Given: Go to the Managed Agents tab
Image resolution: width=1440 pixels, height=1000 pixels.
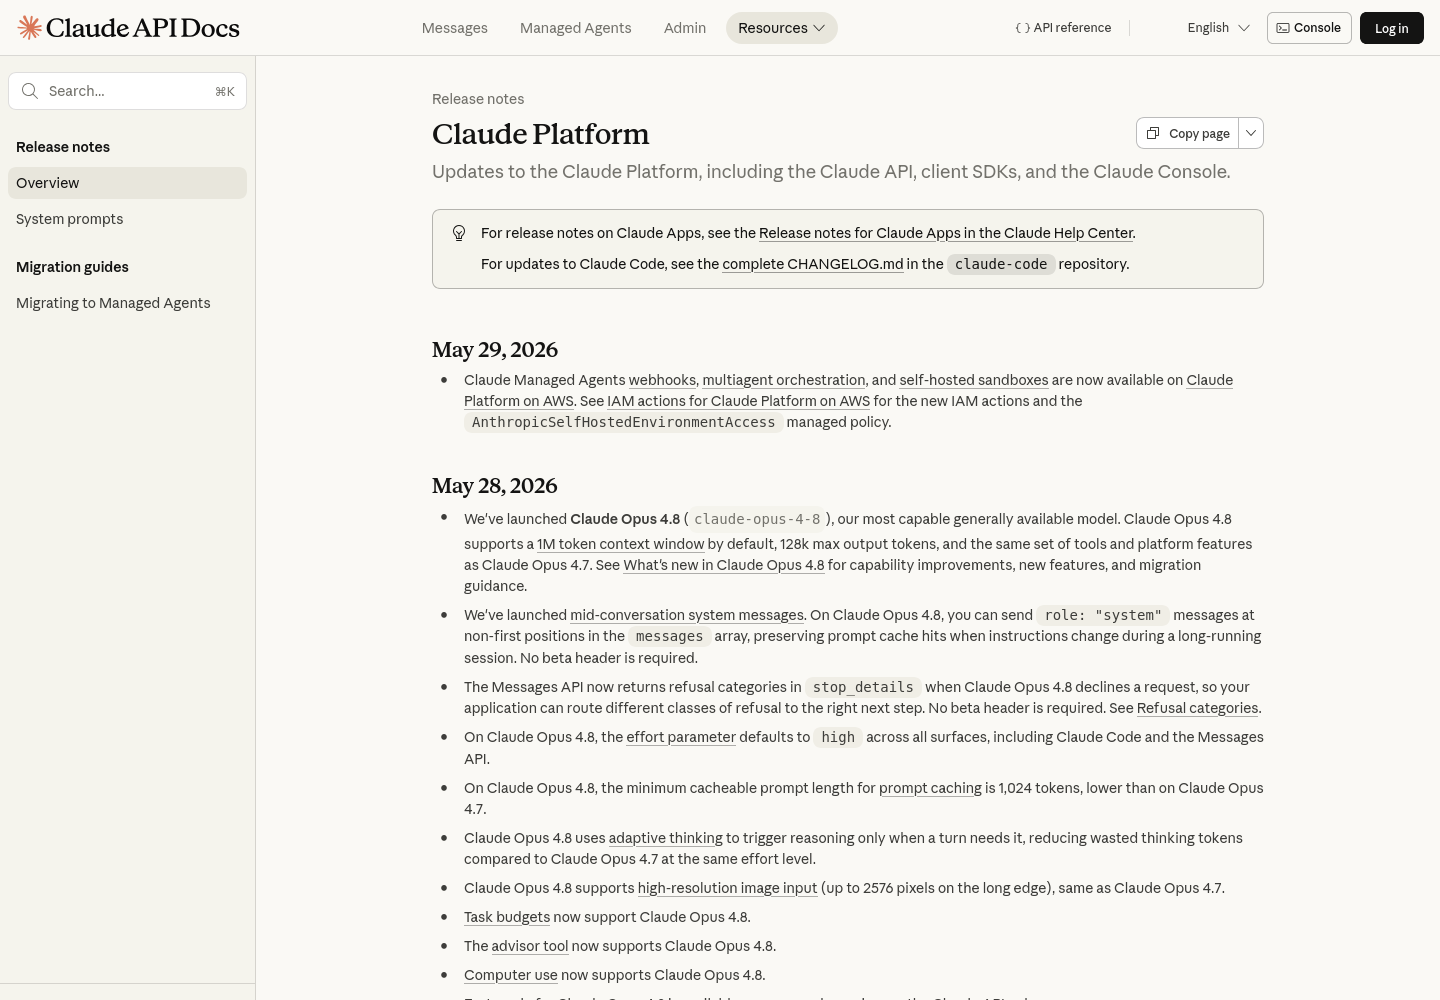Looking at the screenshot, I should coord(576,28).
